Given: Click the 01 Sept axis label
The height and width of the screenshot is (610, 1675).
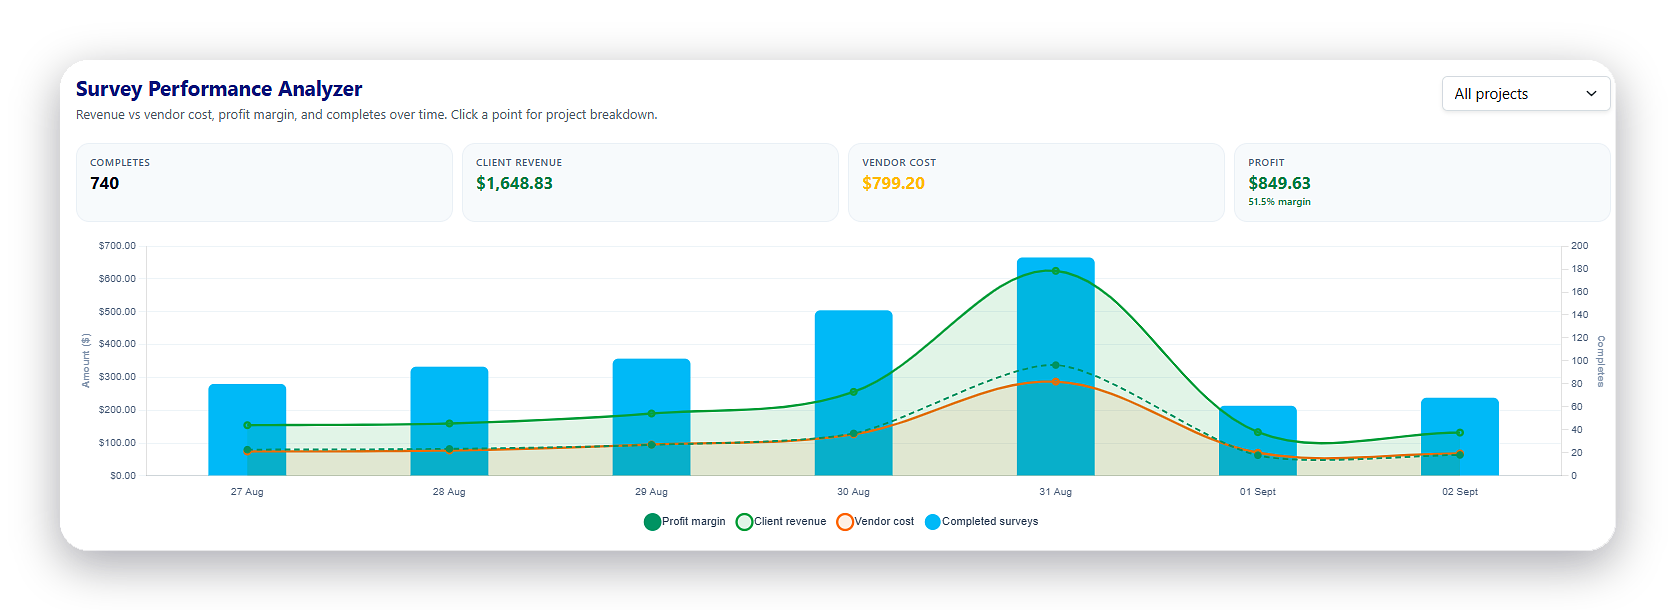Looking at the screenshot, I should click(x=1258, y=492).
